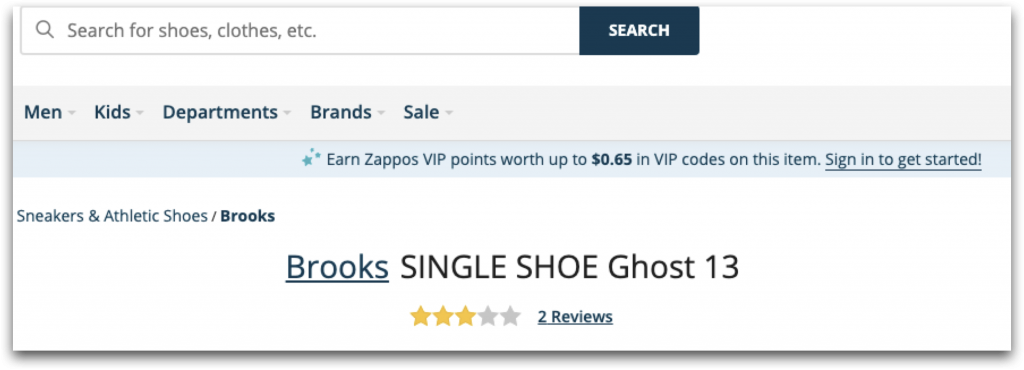This screenshot has width=1024, height=370.
Task: Expand the dropdown arrow beside Brands
Action: click(x=381, y=114)
